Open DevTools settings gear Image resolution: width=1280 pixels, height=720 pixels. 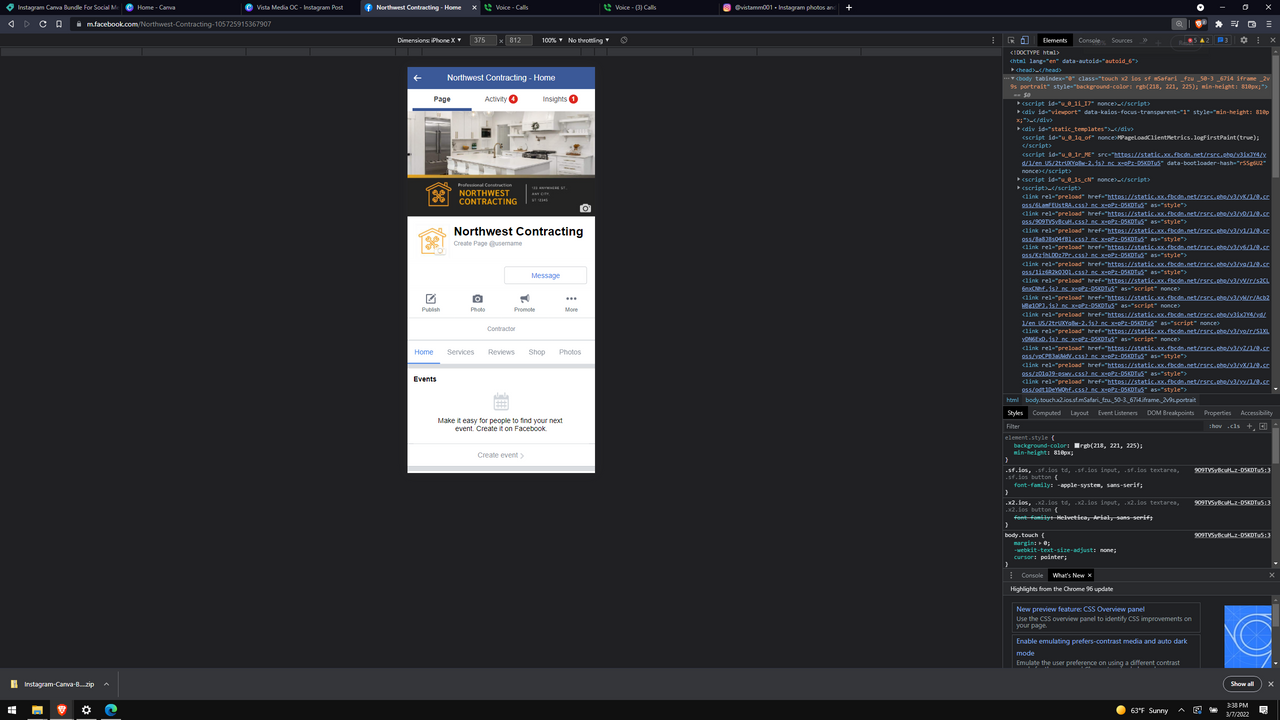(1244, 40)
